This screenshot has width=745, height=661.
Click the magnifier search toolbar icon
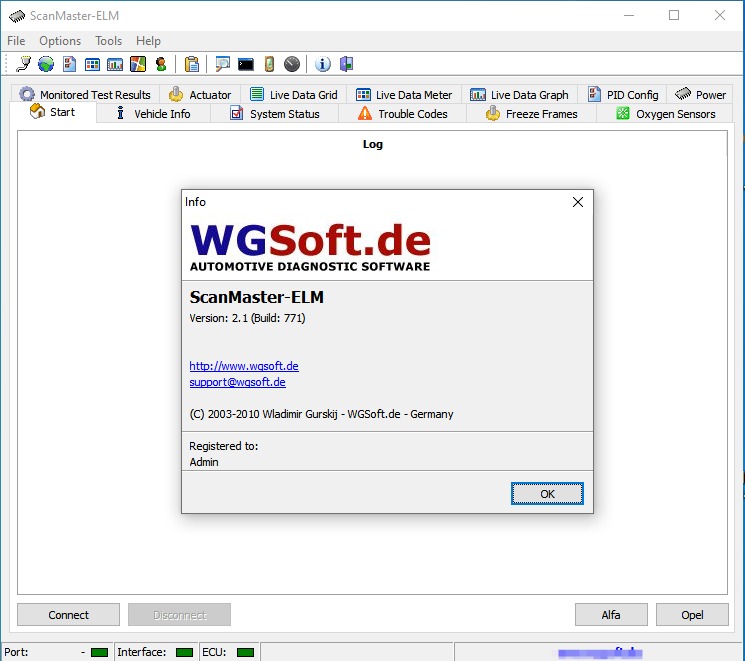[222, 64]
